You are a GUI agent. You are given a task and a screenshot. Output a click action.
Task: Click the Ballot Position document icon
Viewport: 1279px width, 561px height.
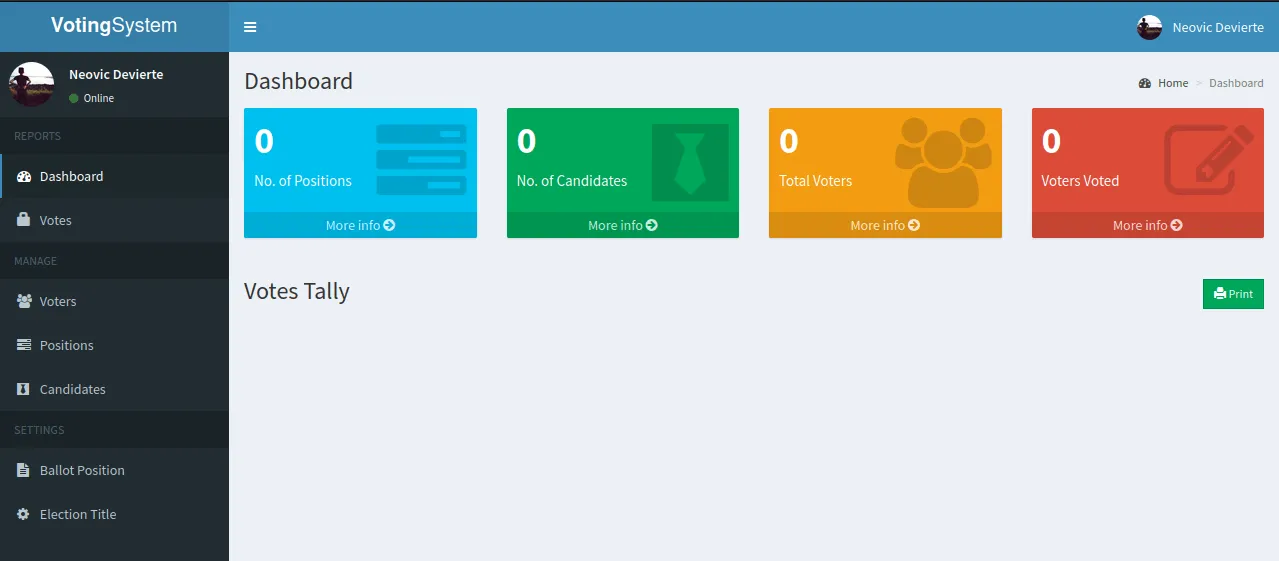(24, 470)
